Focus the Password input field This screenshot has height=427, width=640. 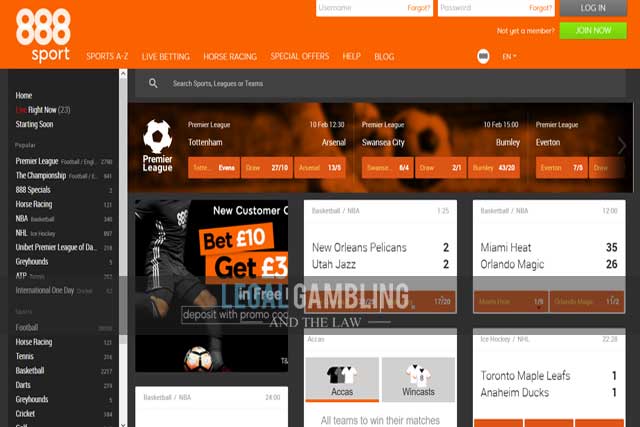(x=496, y=8)
